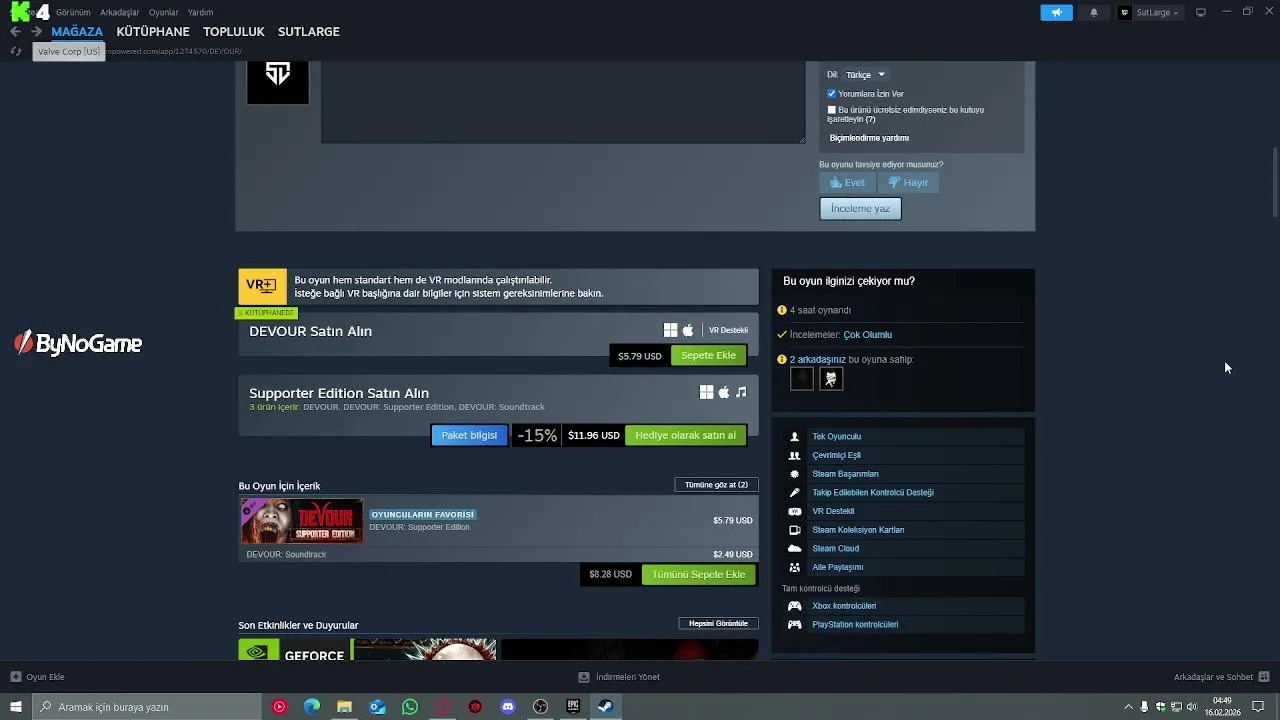Viewport: 1280px width, 720px height.
Task: Open the Aile Paylaşımı feature icon
Action: click(795, 568)
